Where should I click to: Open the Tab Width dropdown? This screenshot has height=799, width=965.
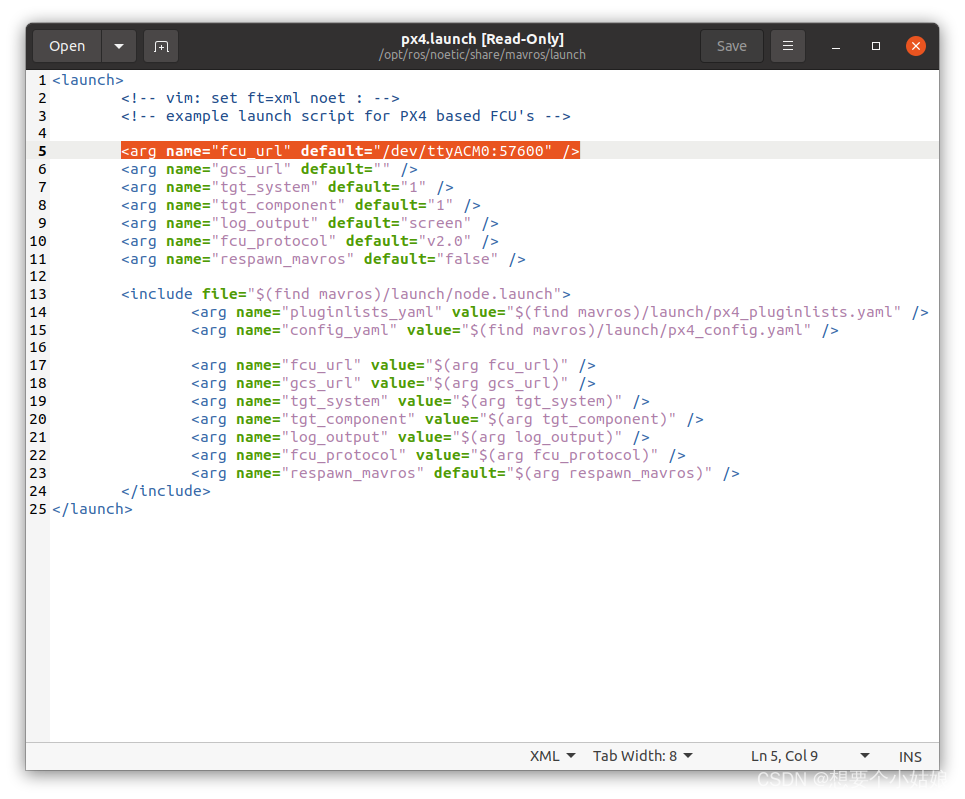[x=642, y=756]
